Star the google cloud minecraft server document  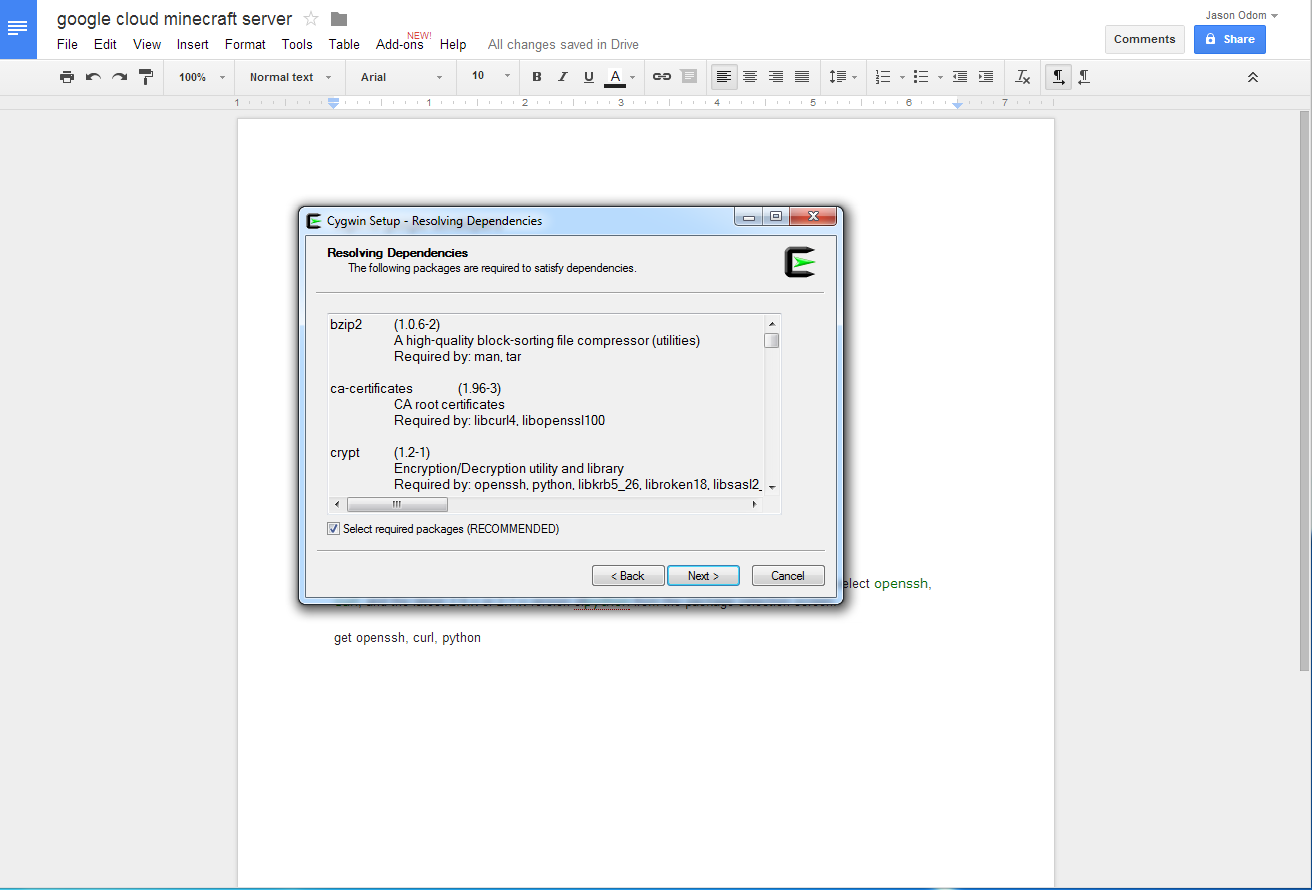[311, 19]
